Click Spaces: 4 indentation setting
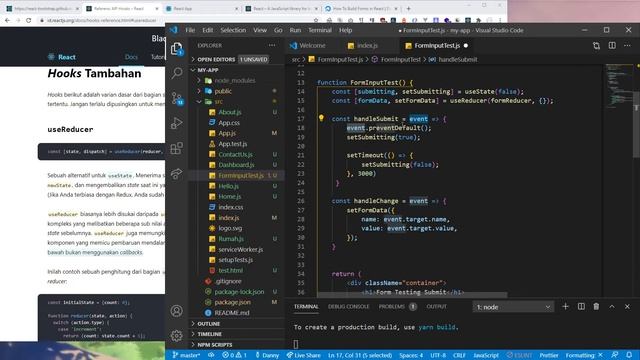 click(x=411, y=355)
